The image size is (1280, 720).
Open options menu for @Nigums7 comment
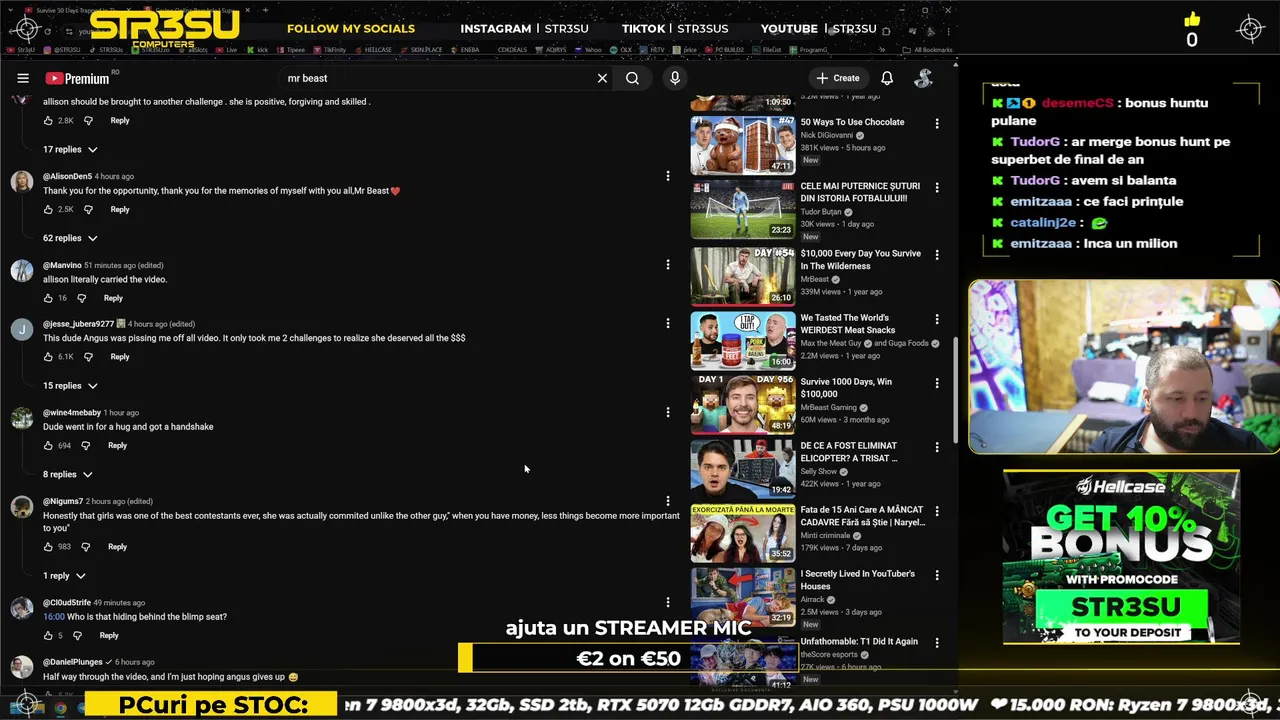pos(668,501)
